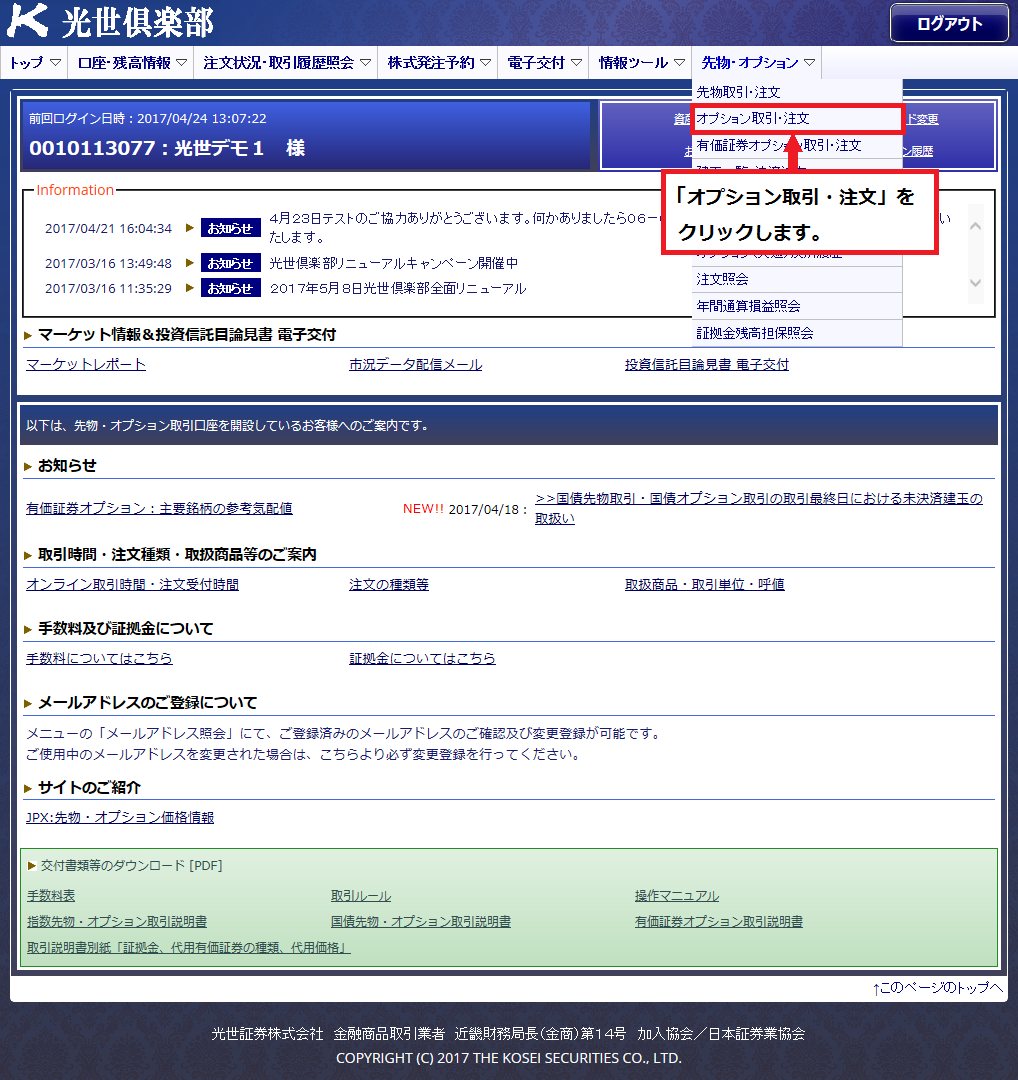
Task: Click triangle beside 交付書類等のダウンロード heading
Action: coord(32,866)
